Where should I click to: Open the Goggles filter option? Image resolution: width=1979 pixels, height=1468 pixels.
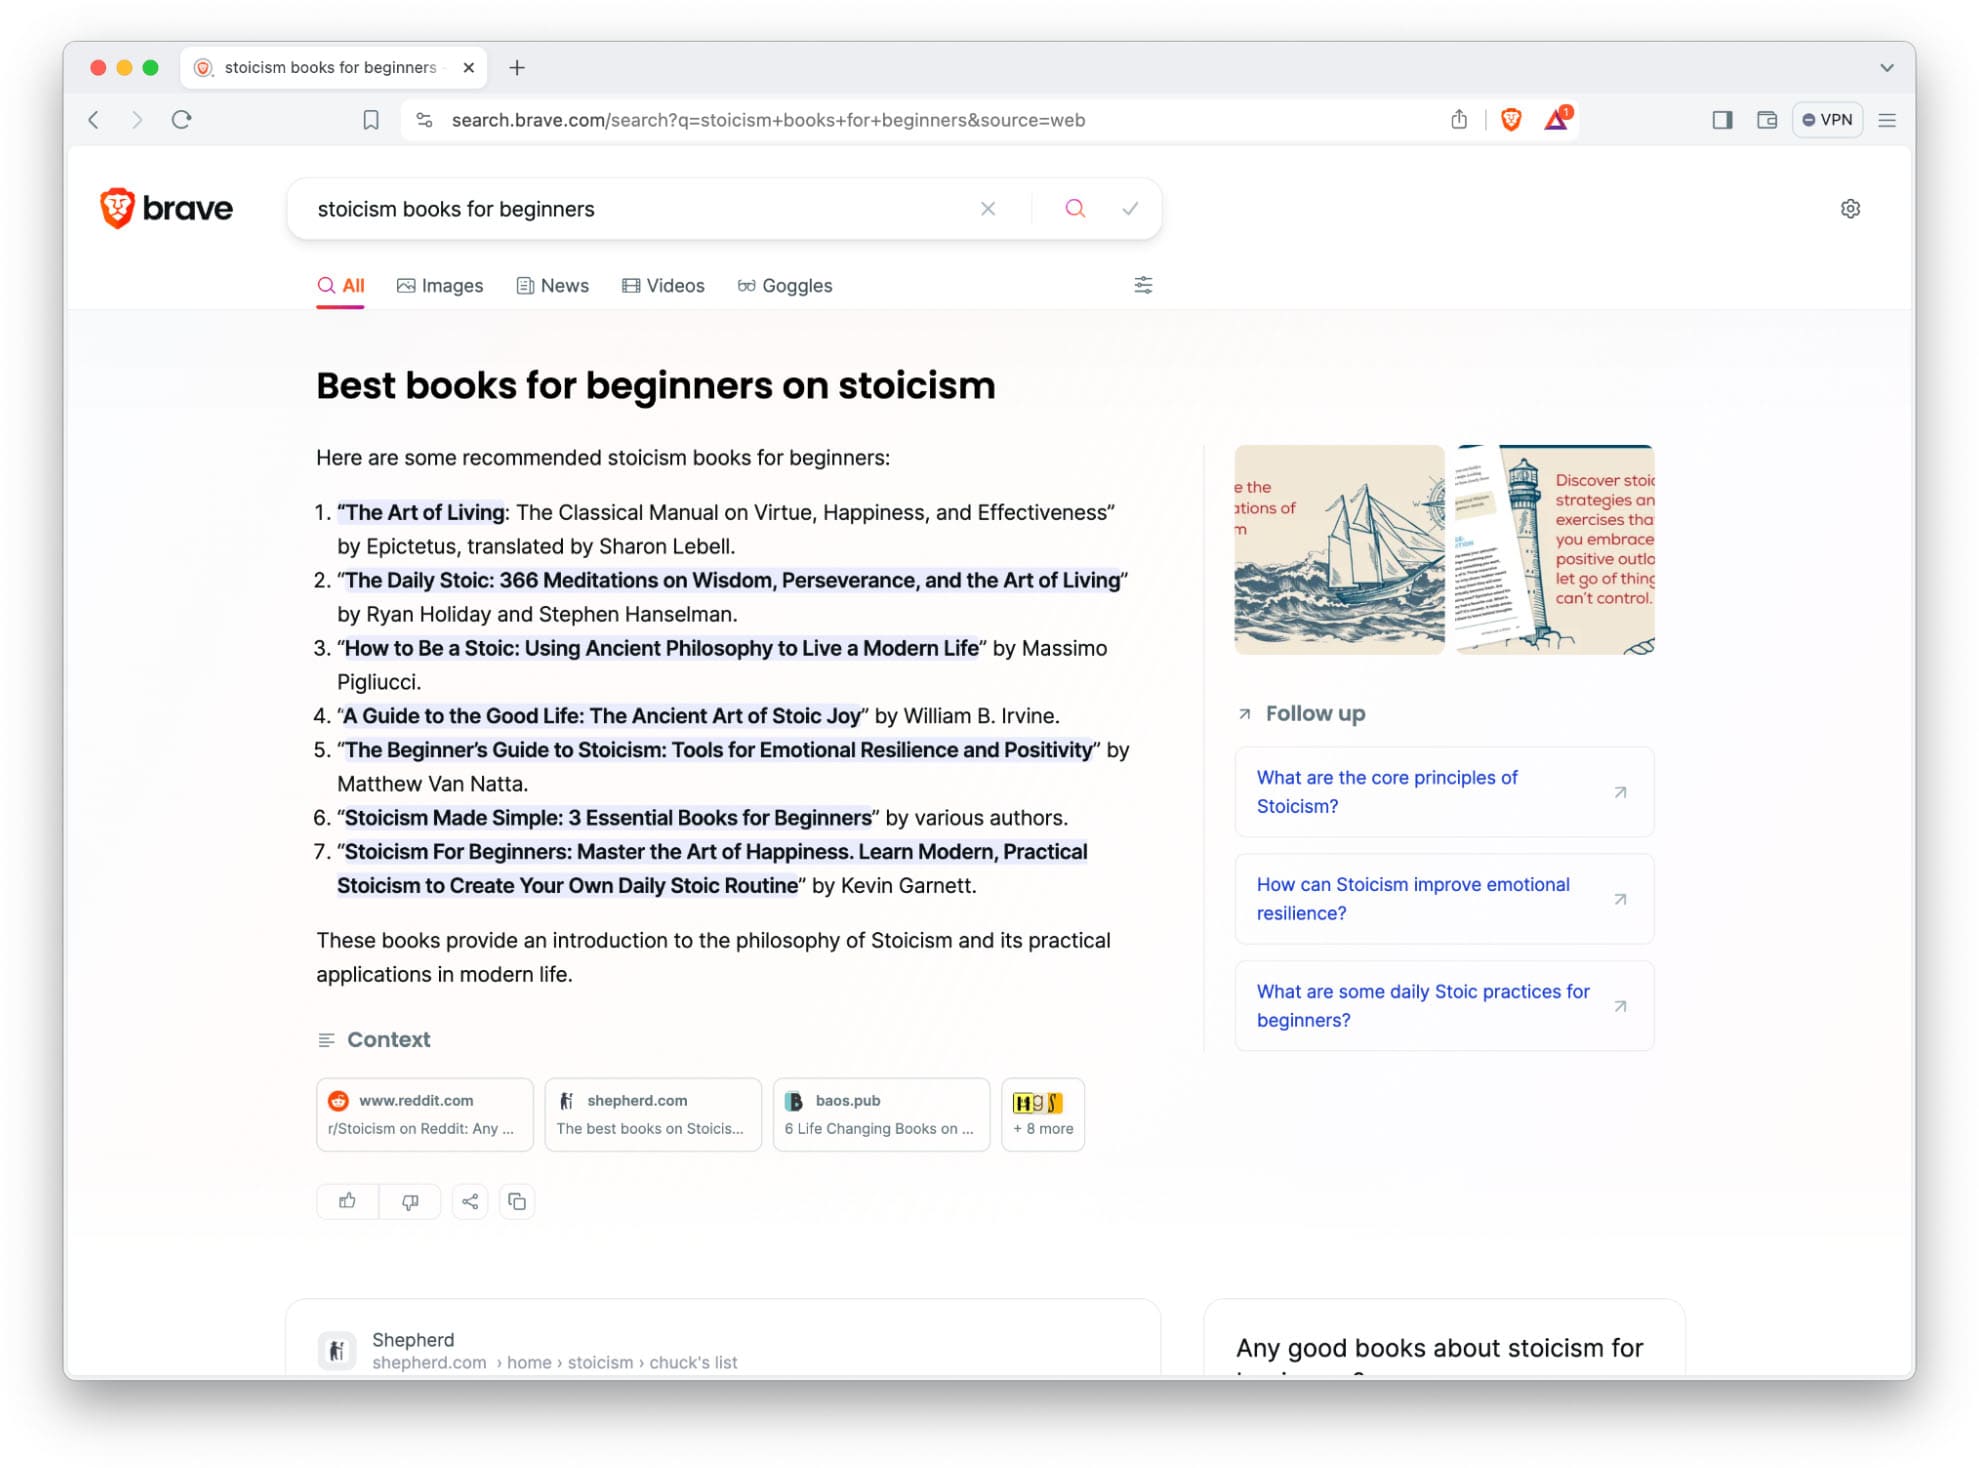coord(785,285)
